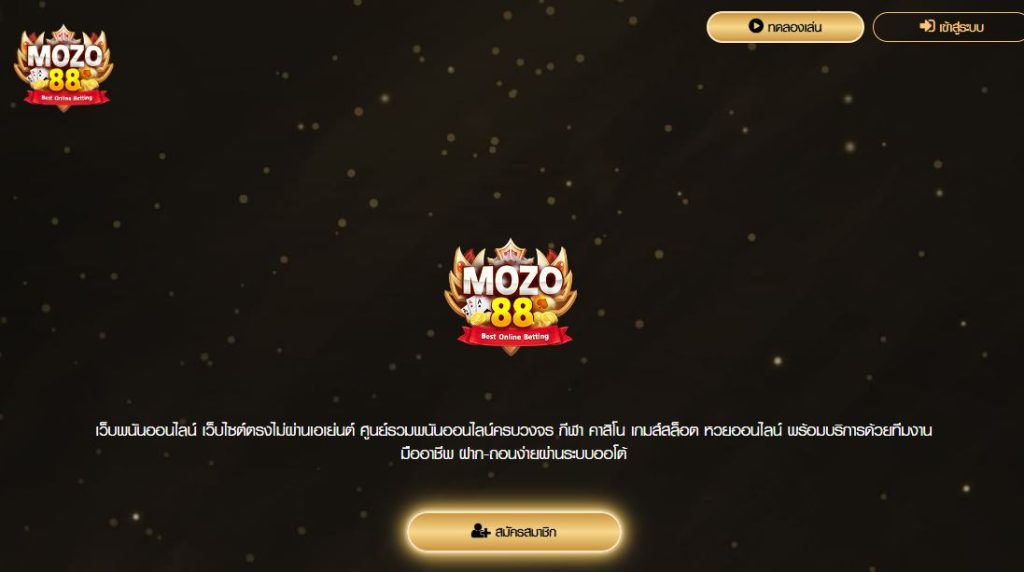Click the large center MOZO88 logo
The width and height of the screenshot is (1024, 572).
[x=511, y=297]
